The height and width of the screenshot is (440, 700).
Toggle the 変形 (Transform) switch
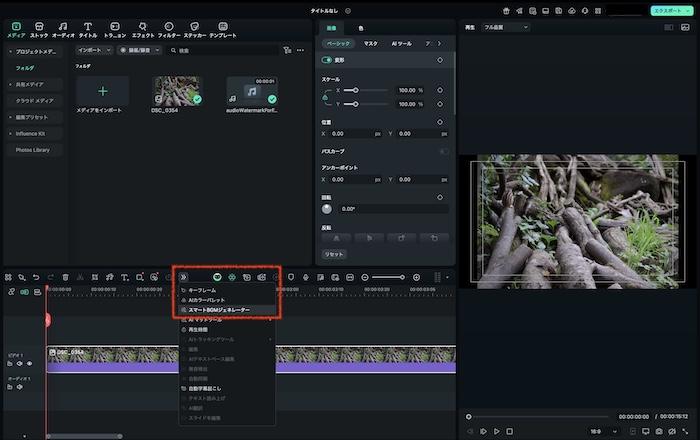tap(327, 60)
